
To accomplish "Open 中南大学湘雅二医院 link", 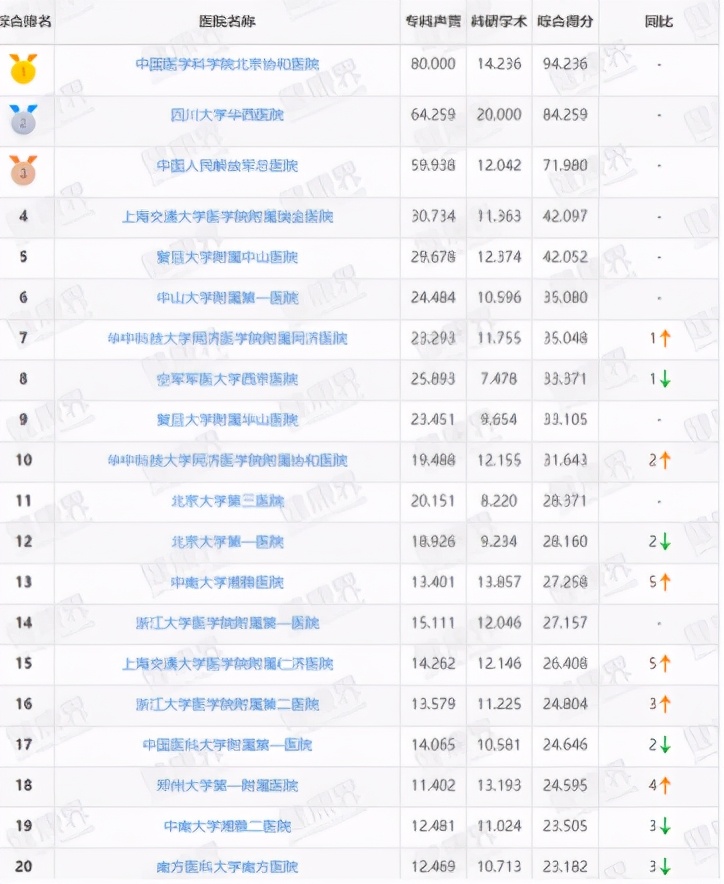I will click(x=227, y=826).
